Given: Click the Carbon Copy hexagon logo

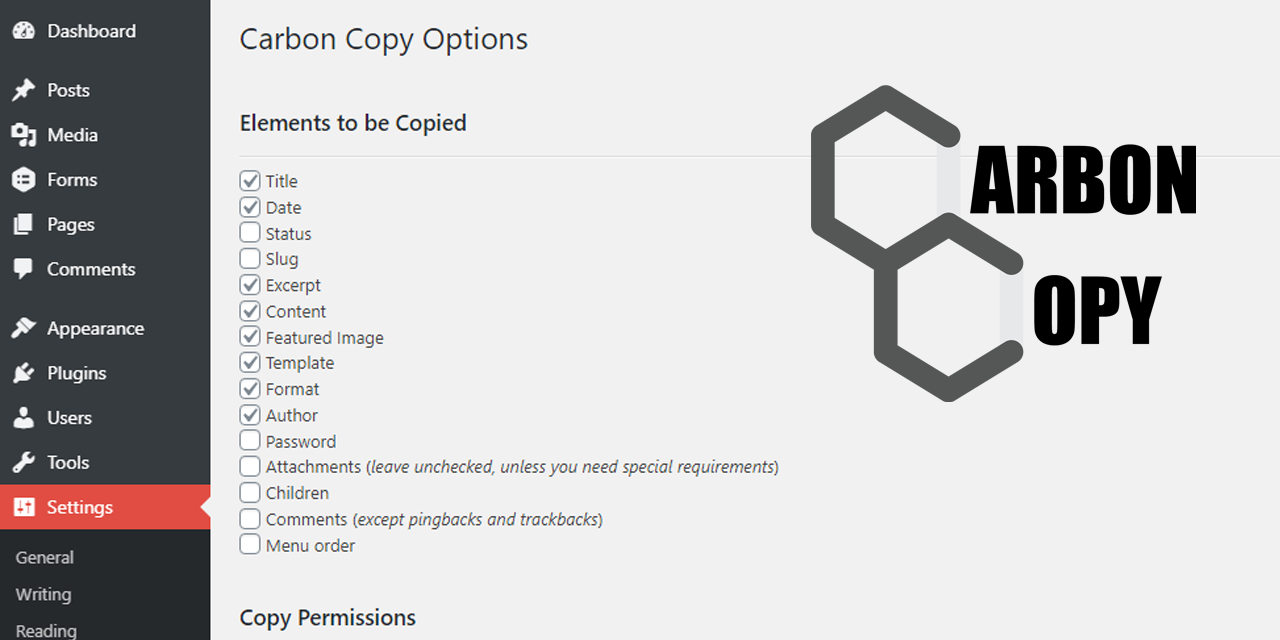Looking at the screenshot, I should 915,245.
